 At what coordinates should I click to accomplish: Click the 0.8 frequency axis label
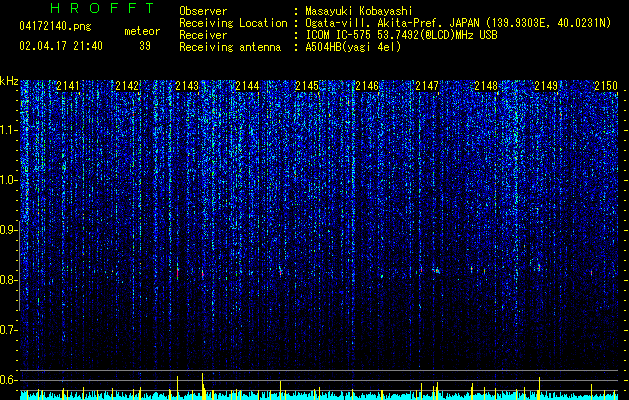(9, 280)
